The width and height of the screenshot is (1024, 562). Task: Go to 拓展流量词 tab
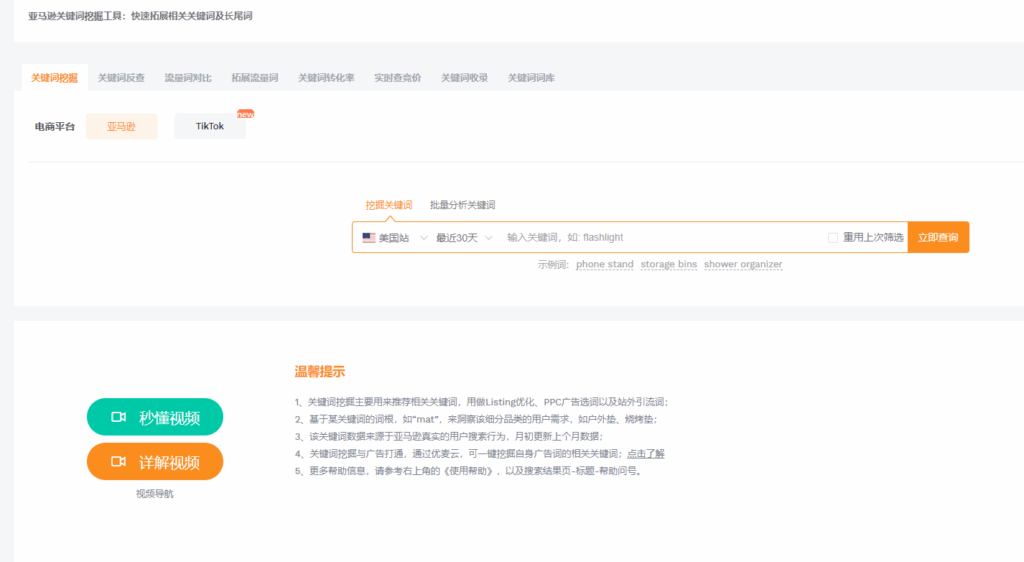point(255,78)
